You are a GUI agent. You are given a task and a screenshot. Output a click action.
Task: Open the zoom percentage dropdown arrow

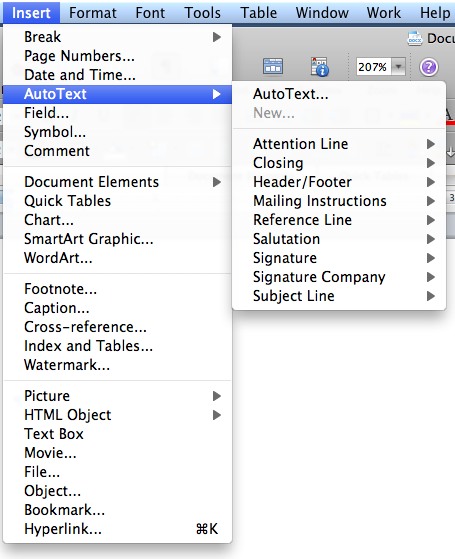coord(398,67)
